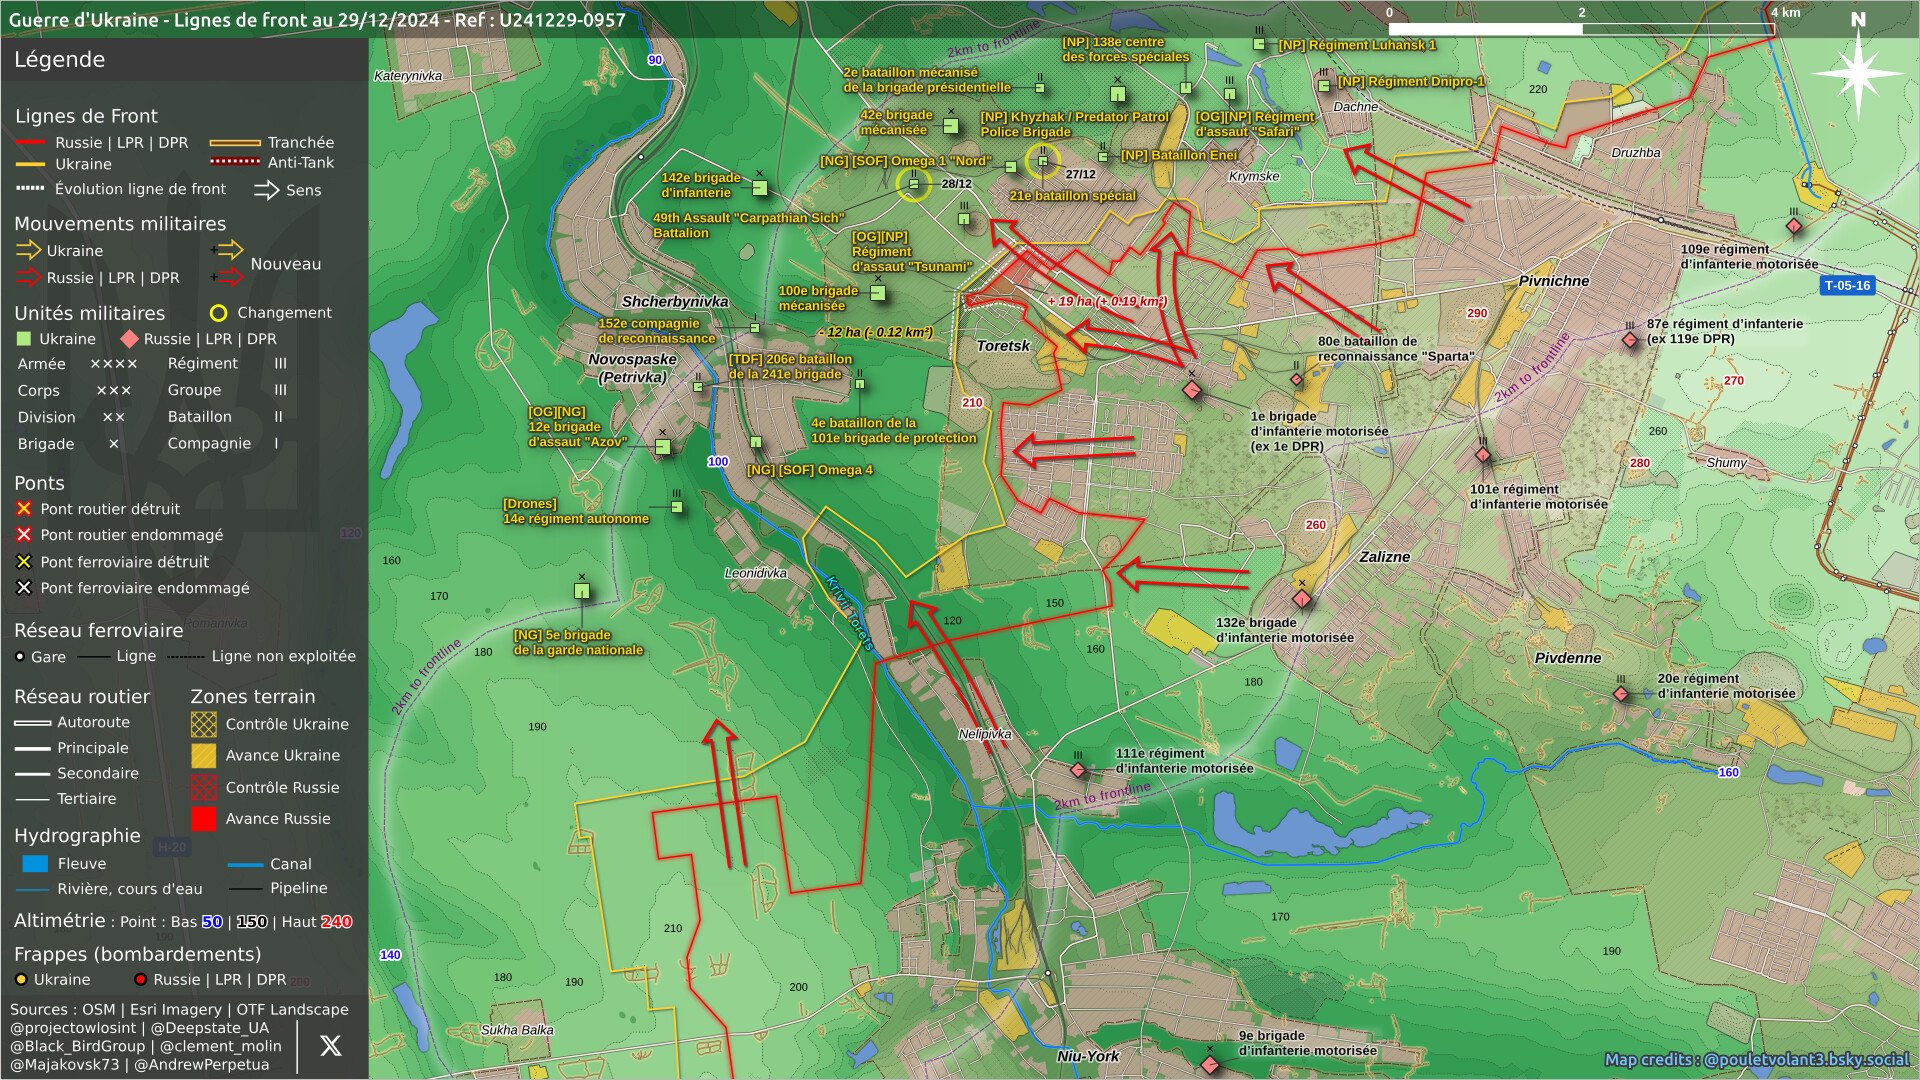
Task: Click the 9e brigade red diamond marker
Action: pyautogui.click(x=1209, y=1065)
